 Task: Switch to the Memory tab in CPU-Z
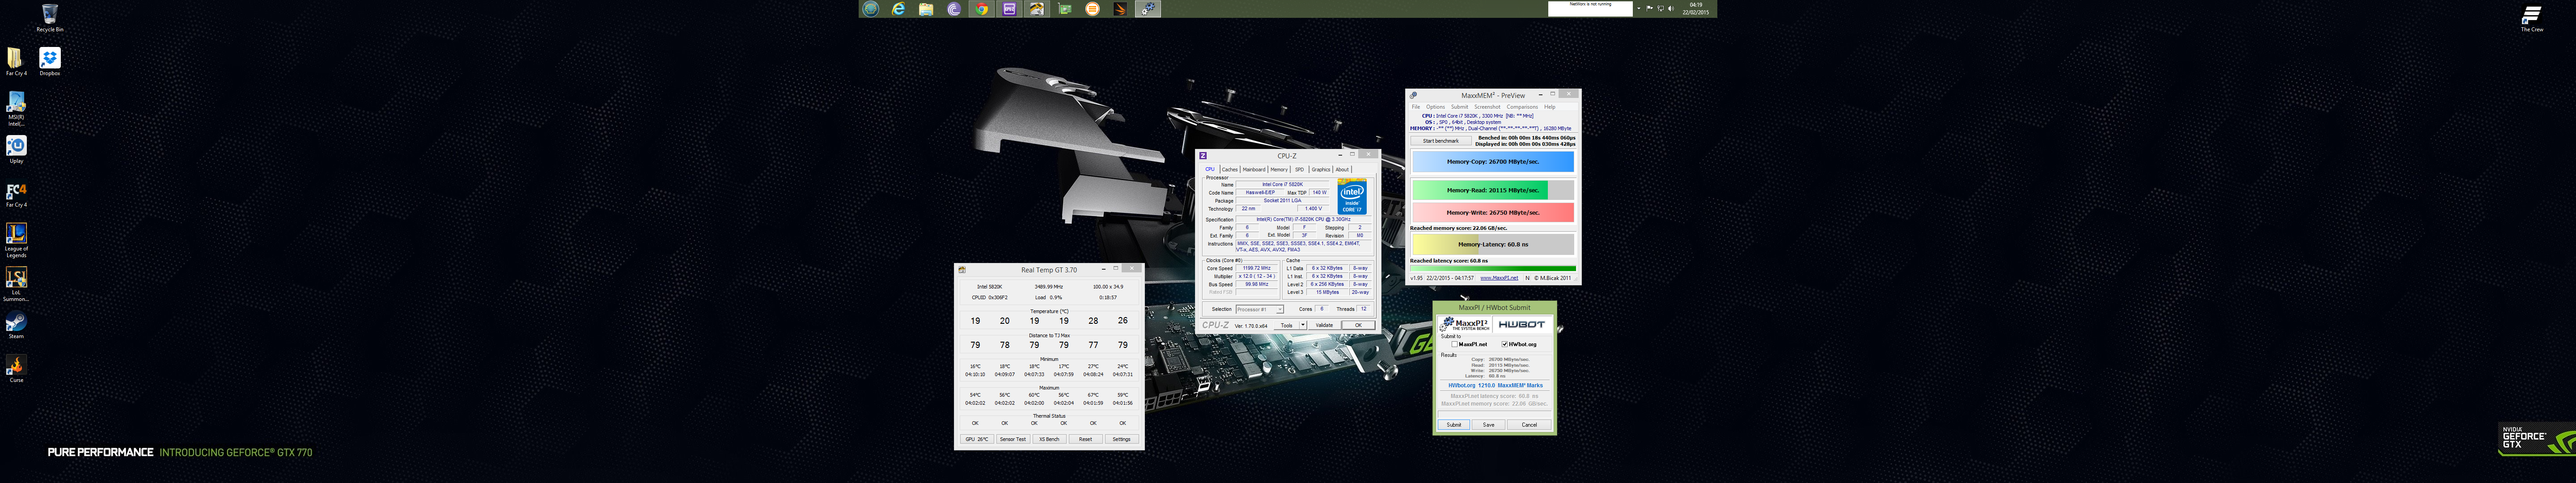pos(1279,169)
